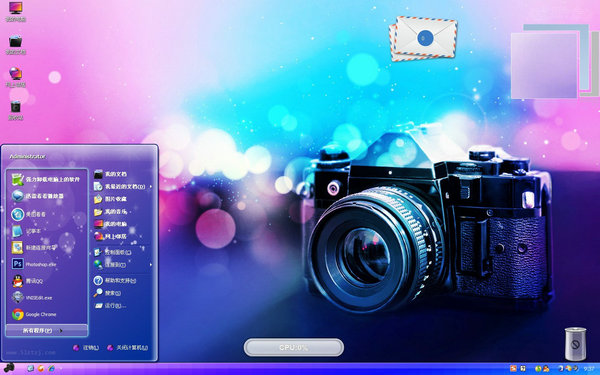Screen dimensions: 600x375
Task: Open the Run... entry
Action: [x=110, y=305]
